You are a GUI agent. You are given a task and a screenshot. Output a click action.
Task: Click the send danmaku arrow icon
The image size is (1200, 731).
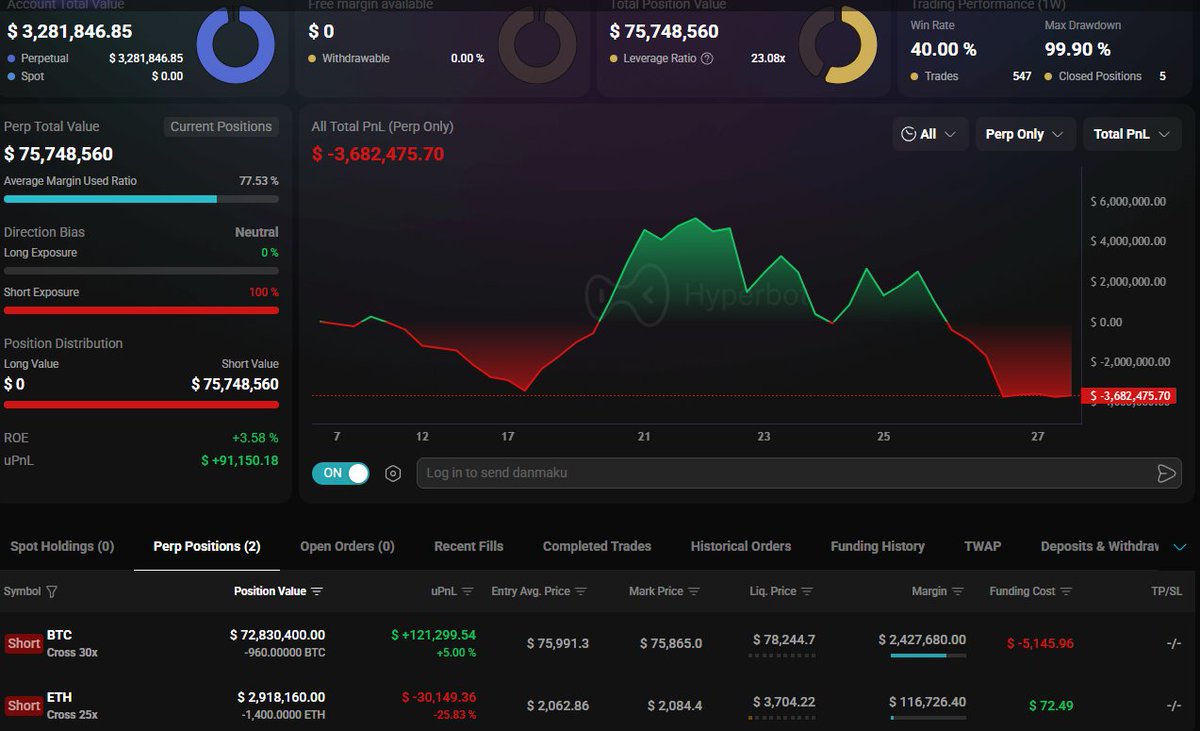tap(1166, 473)
